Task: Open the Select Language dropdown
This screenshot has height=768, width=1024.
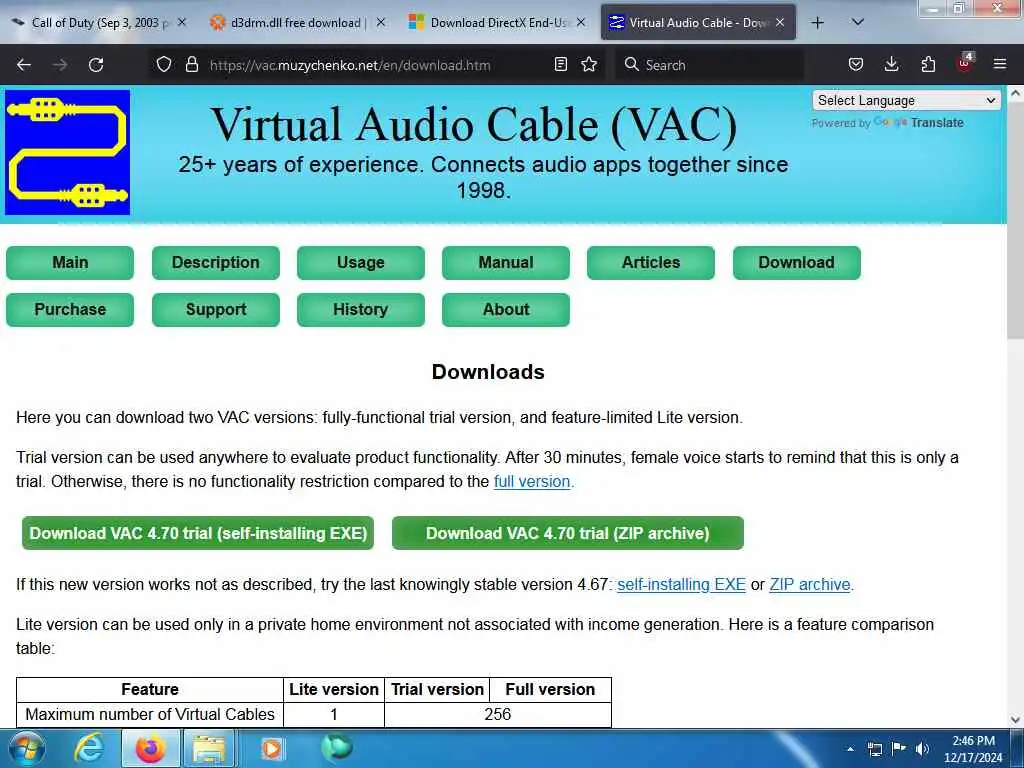Action: 906,100
